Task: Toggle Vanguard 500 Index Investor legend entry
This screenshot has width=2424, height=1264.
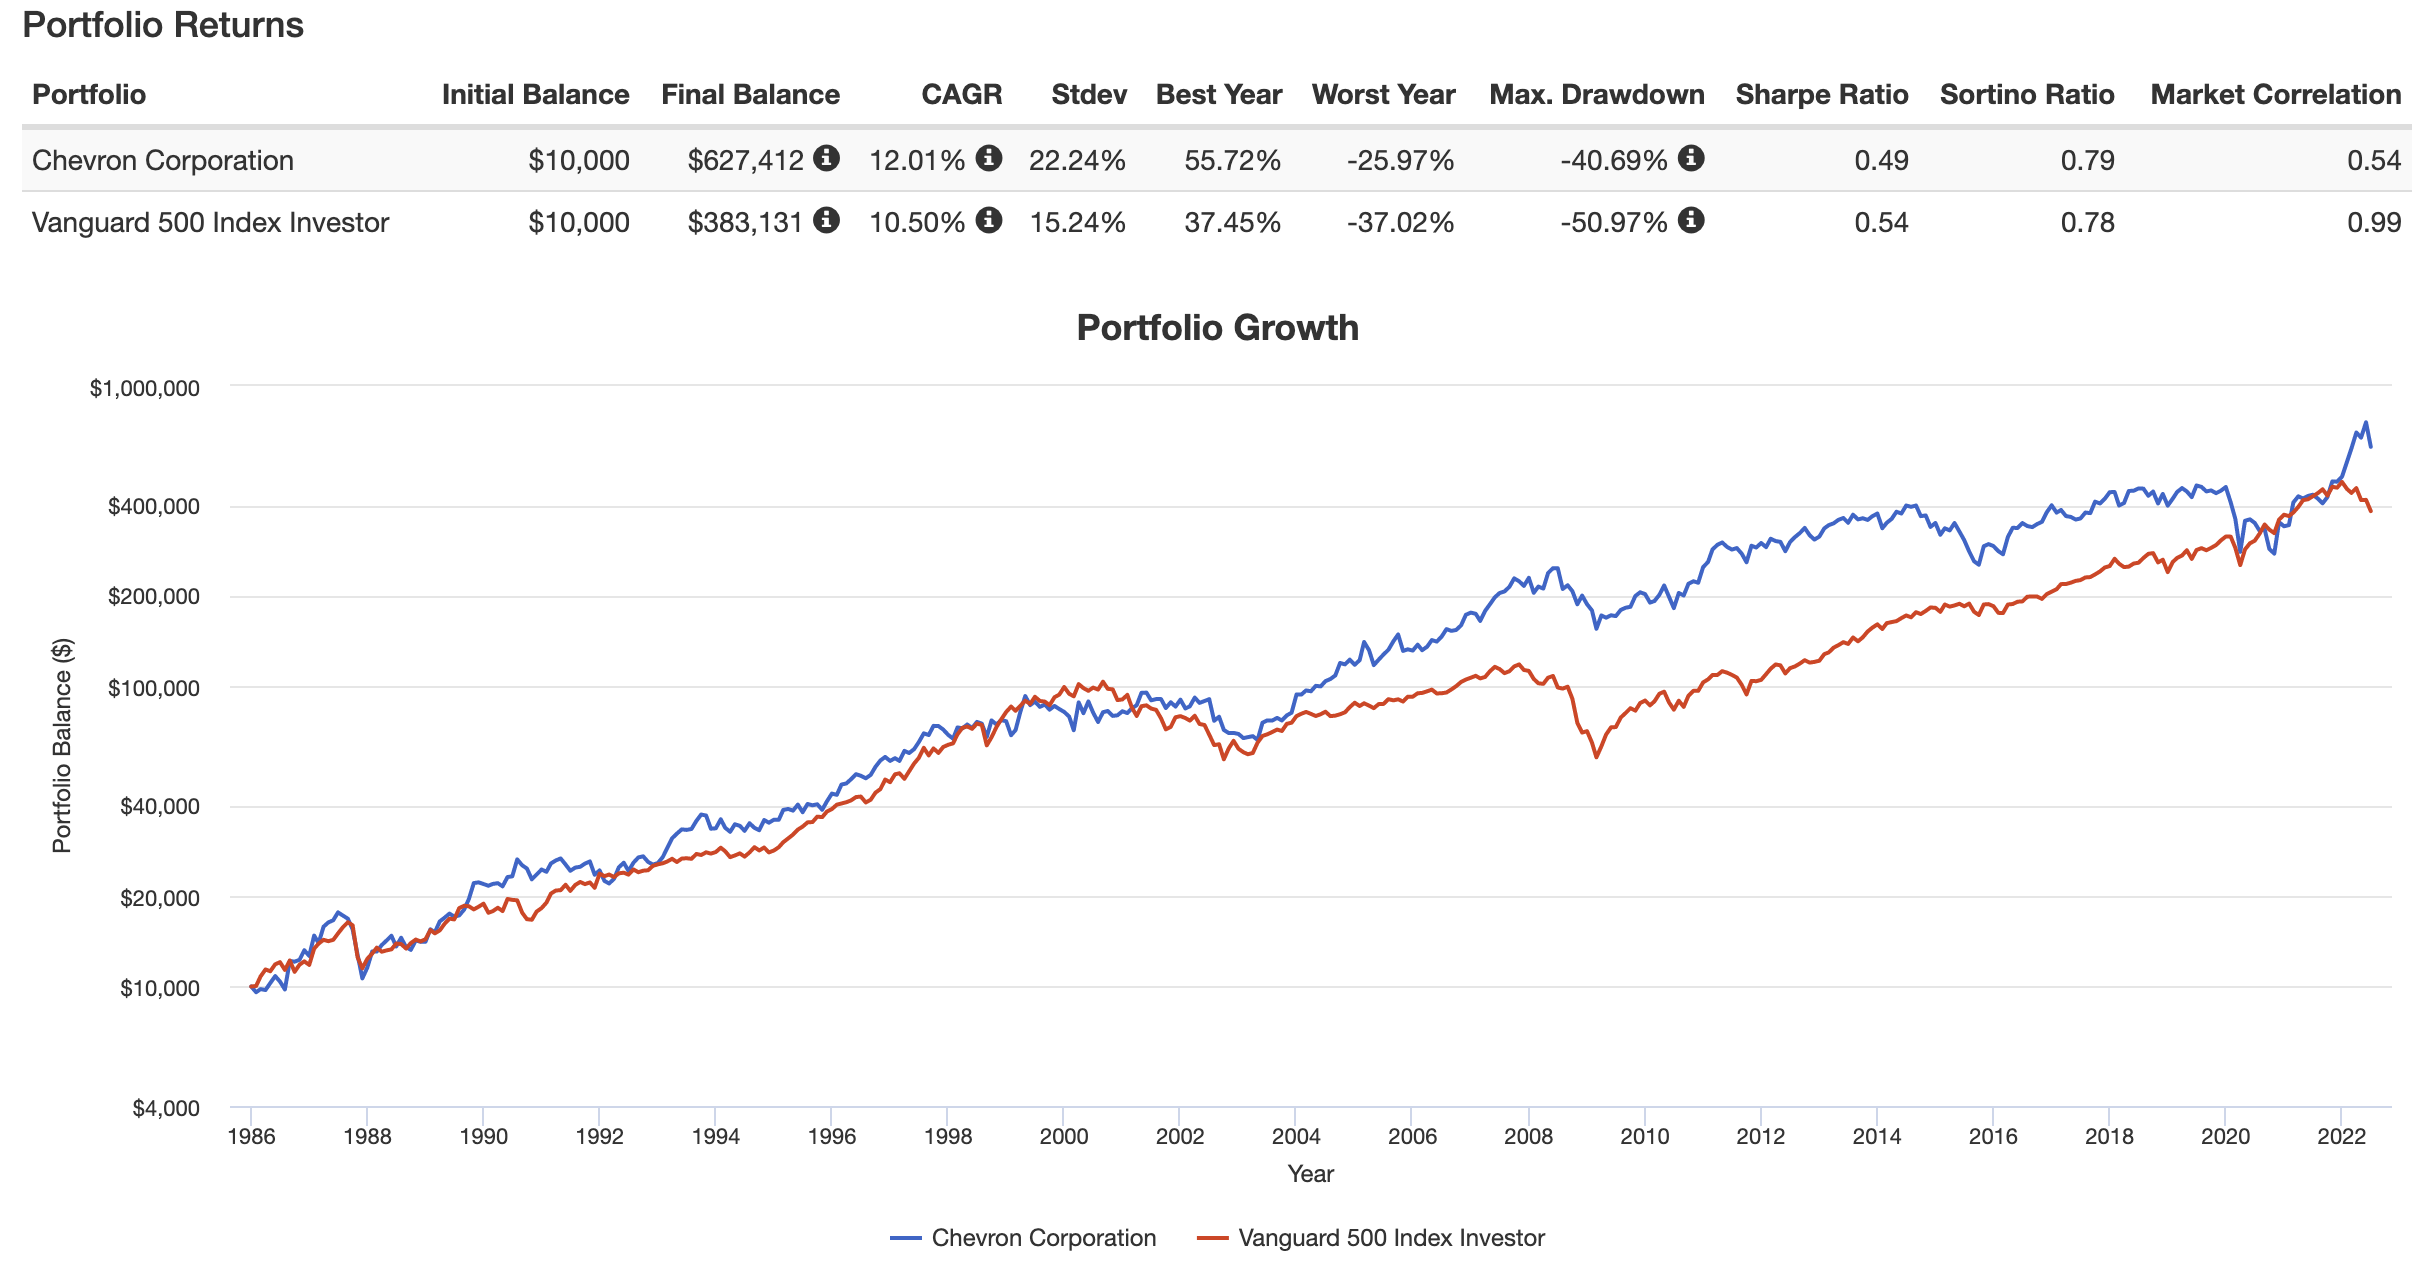Action: click(x=1391, y=1238)
